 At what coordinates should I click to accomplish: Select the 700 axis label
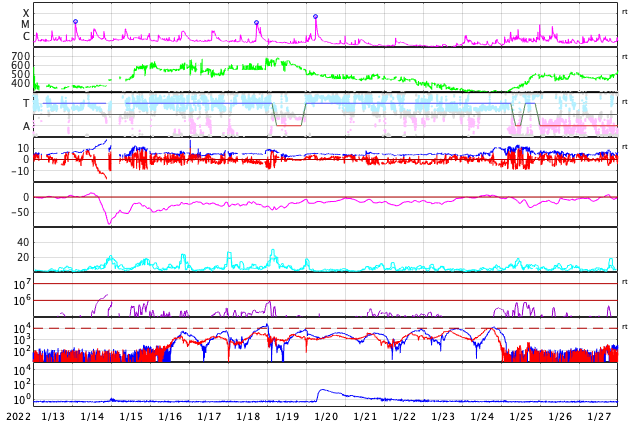coord(21,56)
